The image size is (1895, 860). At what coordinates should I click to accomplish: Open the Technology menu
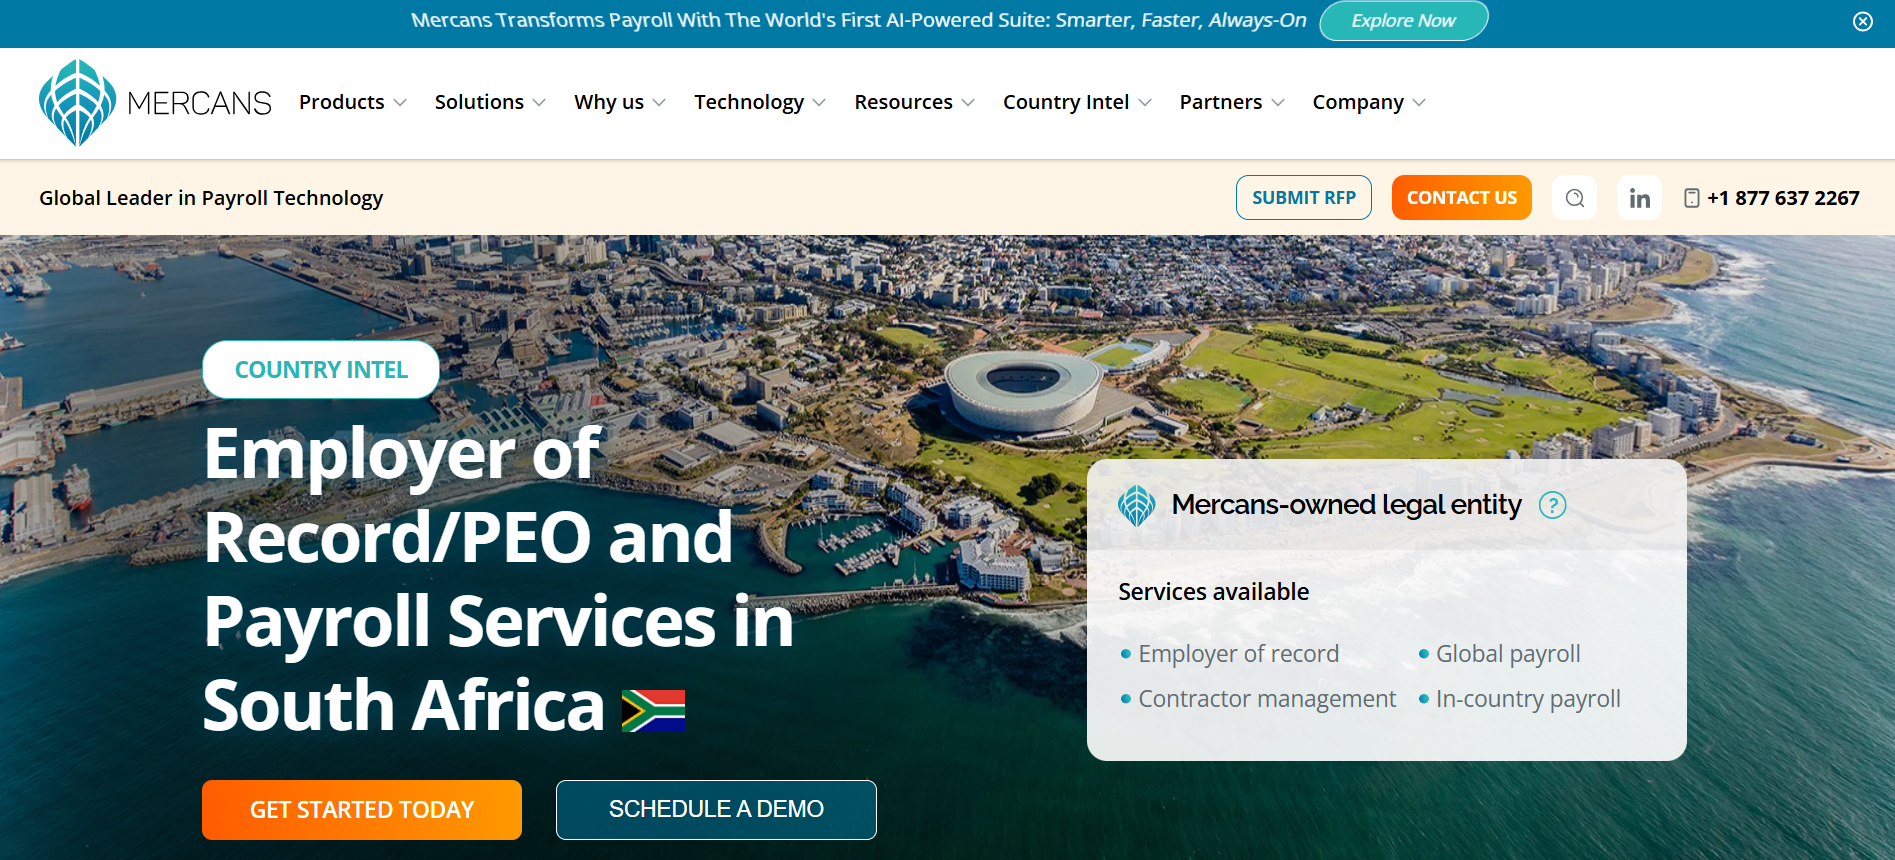click(749, 102)
